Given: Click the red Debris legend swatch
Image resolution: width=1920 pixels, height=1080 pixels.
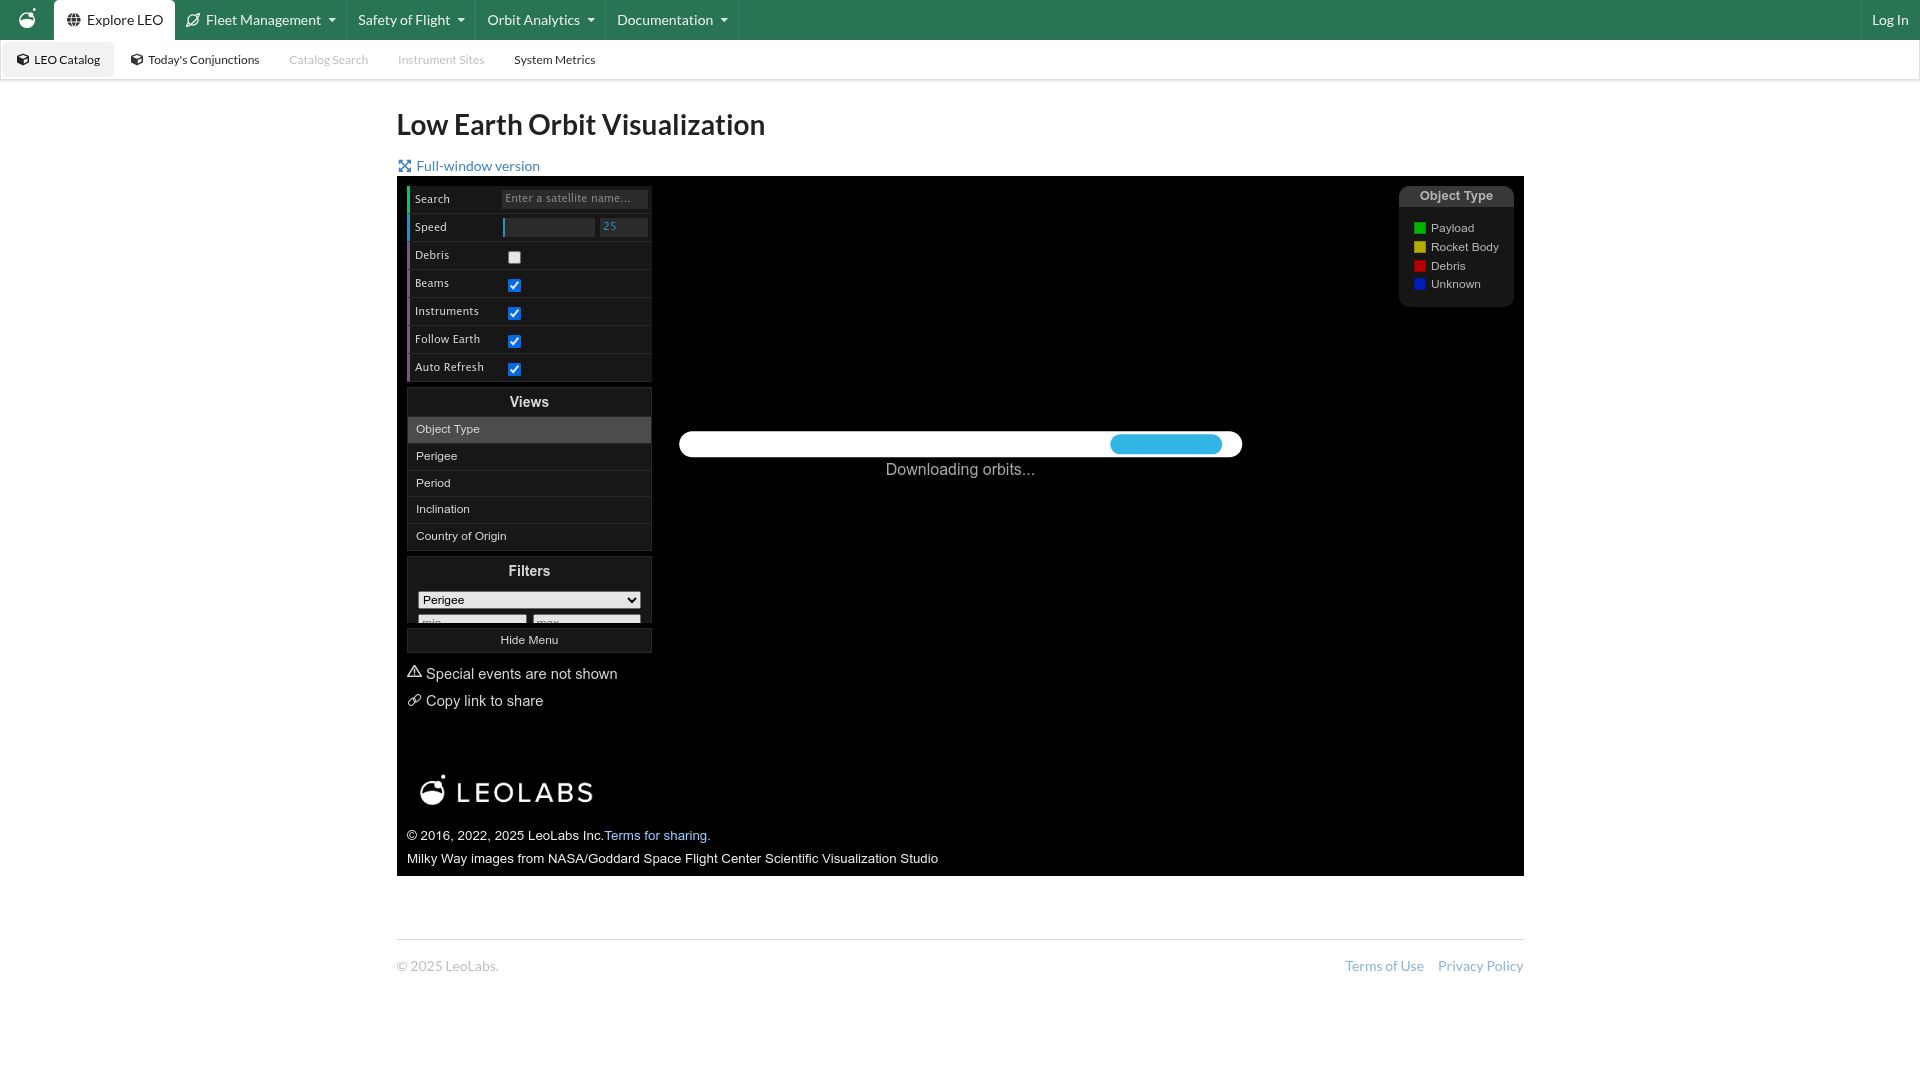Looking at the screenshot, I should tap(1420, 266).
